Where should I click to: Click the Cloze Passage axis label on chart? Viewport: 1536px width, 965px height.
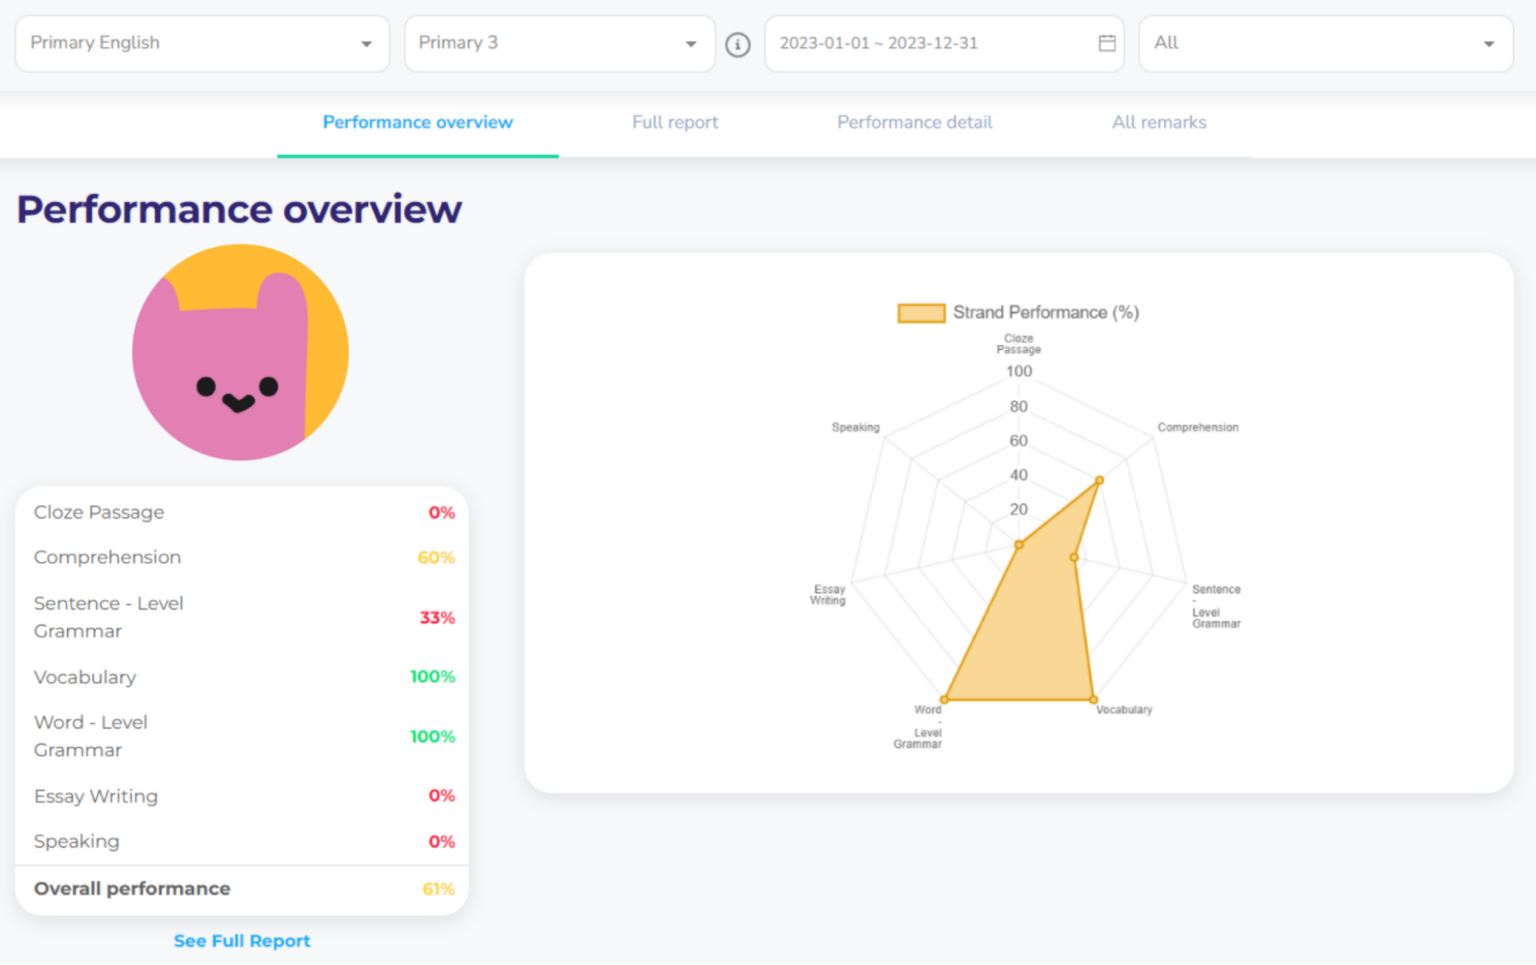1017,344
